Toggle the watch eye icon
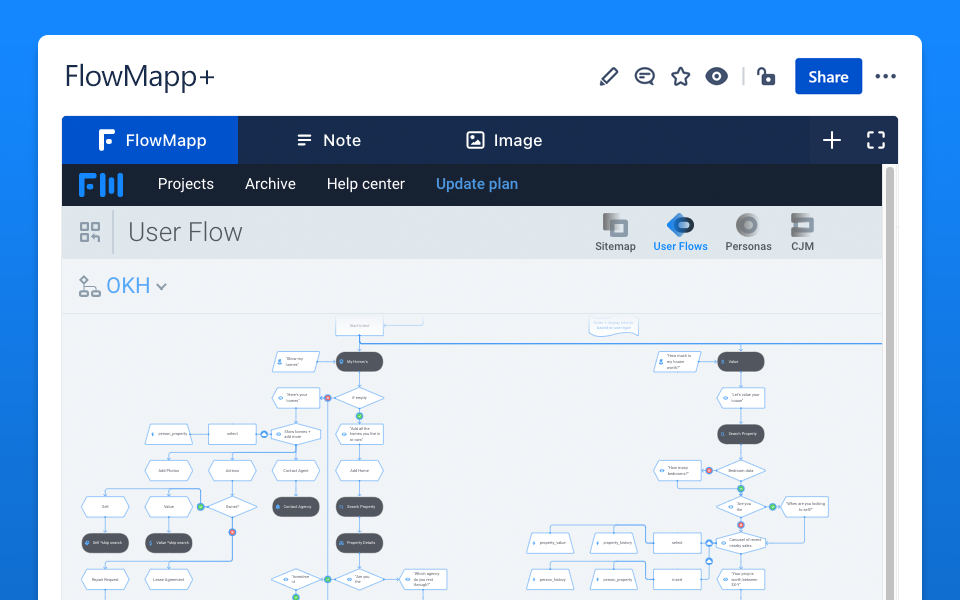960x600 pixels. 716,77
